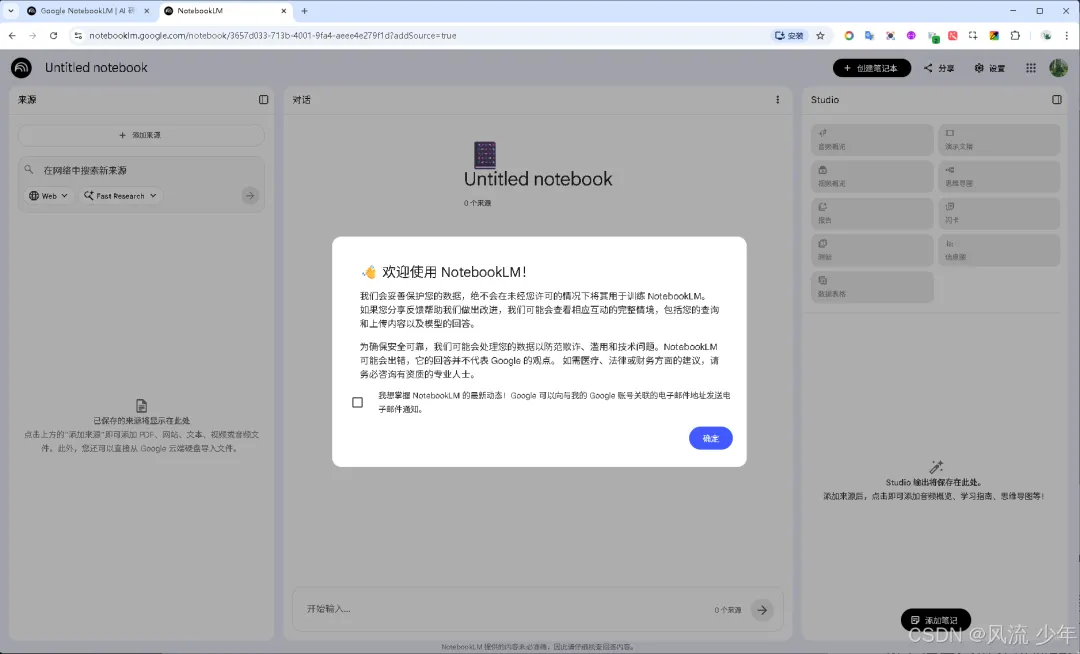1080x654 pixels.
Task: Click the 报告 report tile
Action: click(872, 213)
